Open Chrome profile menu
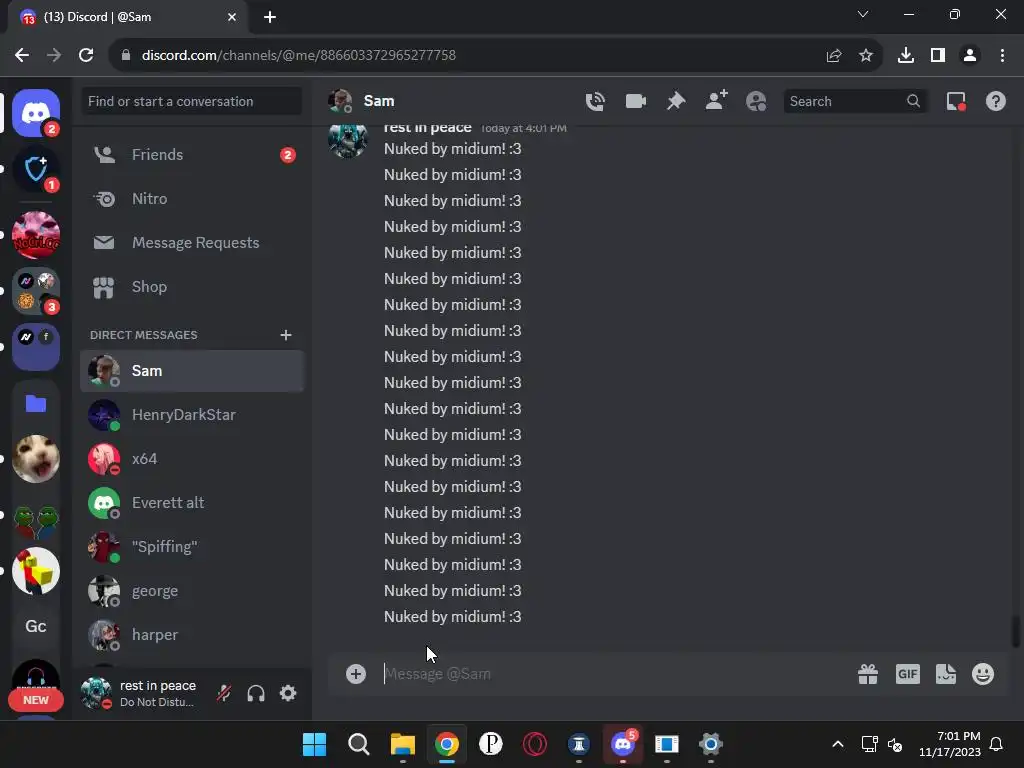Screen dimensions: 1024x768 (x=970, y=56)
